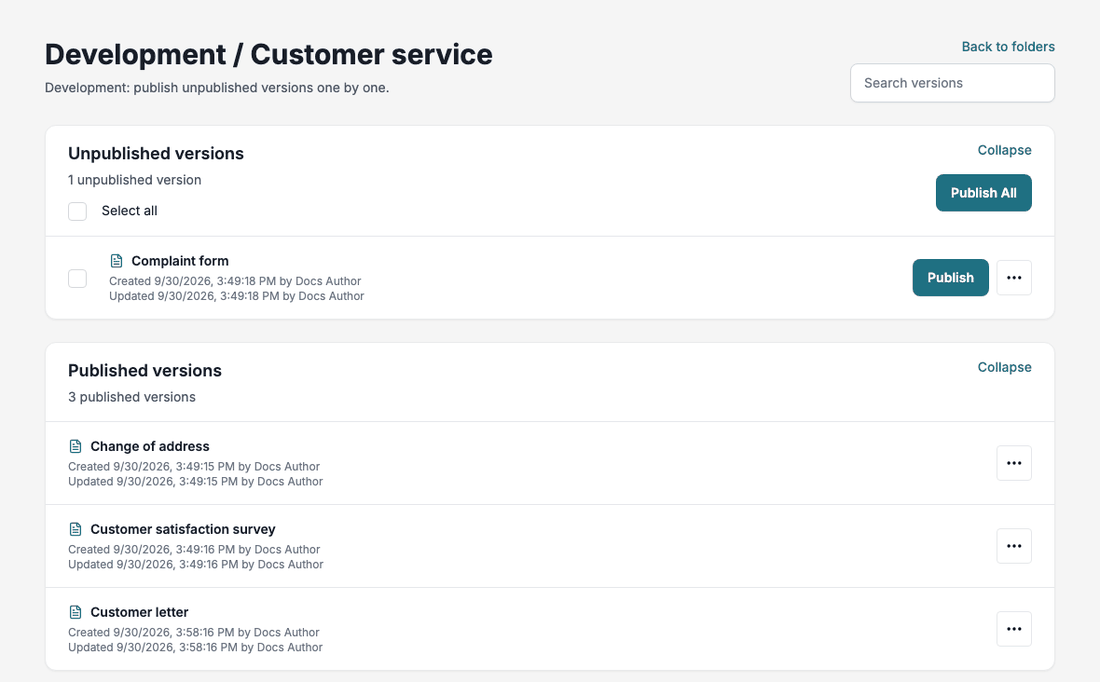The image size is (1100, 682).
Task: Click the document icon beside Customer satisfaction survey
Action: pos(75,529)
